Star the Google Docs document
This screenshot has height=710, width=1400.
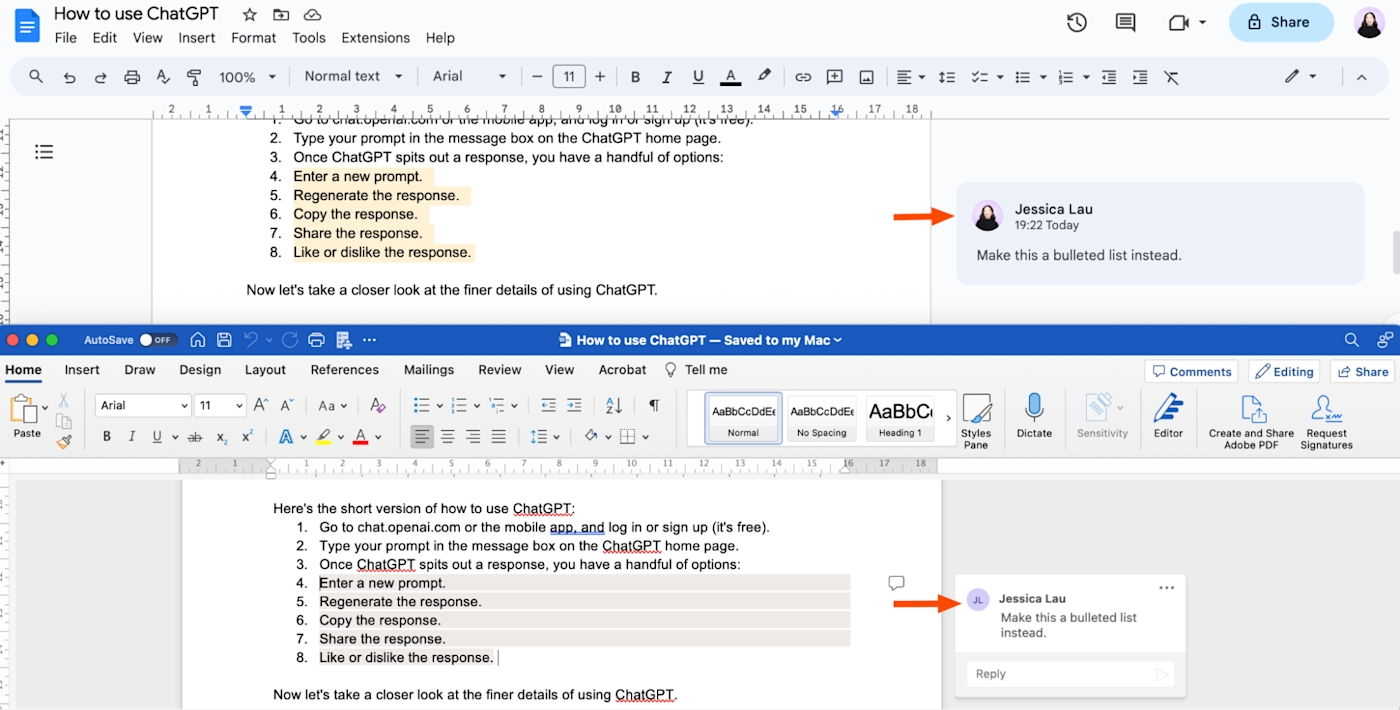pos(250,15)
